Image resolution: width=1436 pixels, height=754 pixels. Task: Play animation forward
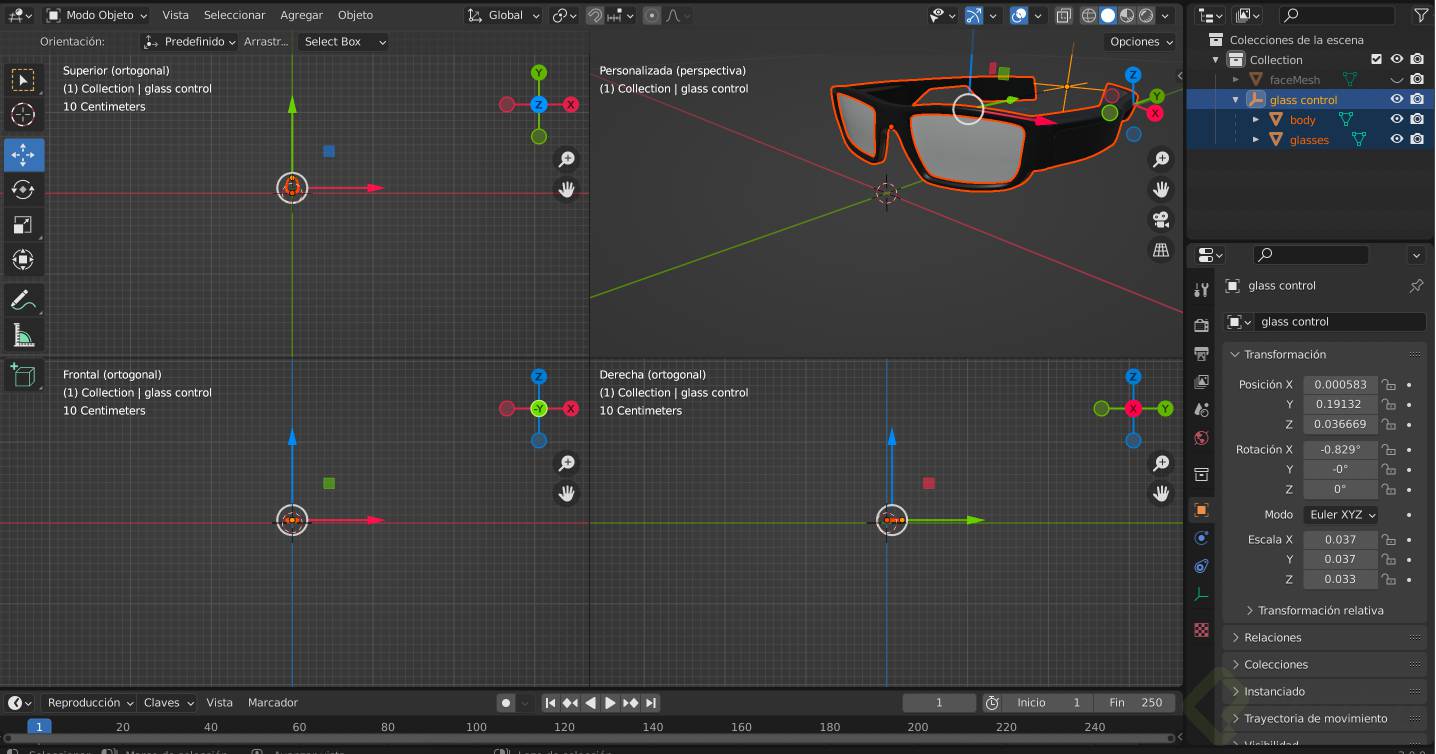610,703
